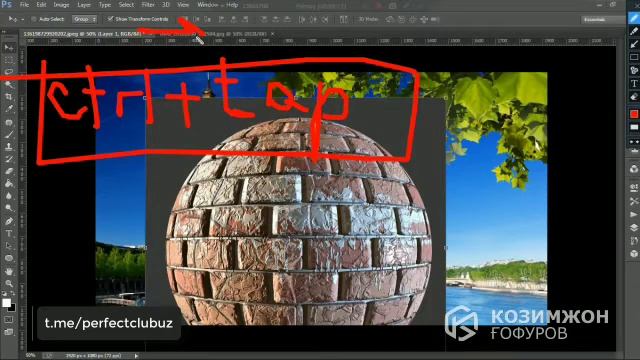The image size is (640, 360).
Task: Select the Ellipse shape tool
Action: click(9, 258)
